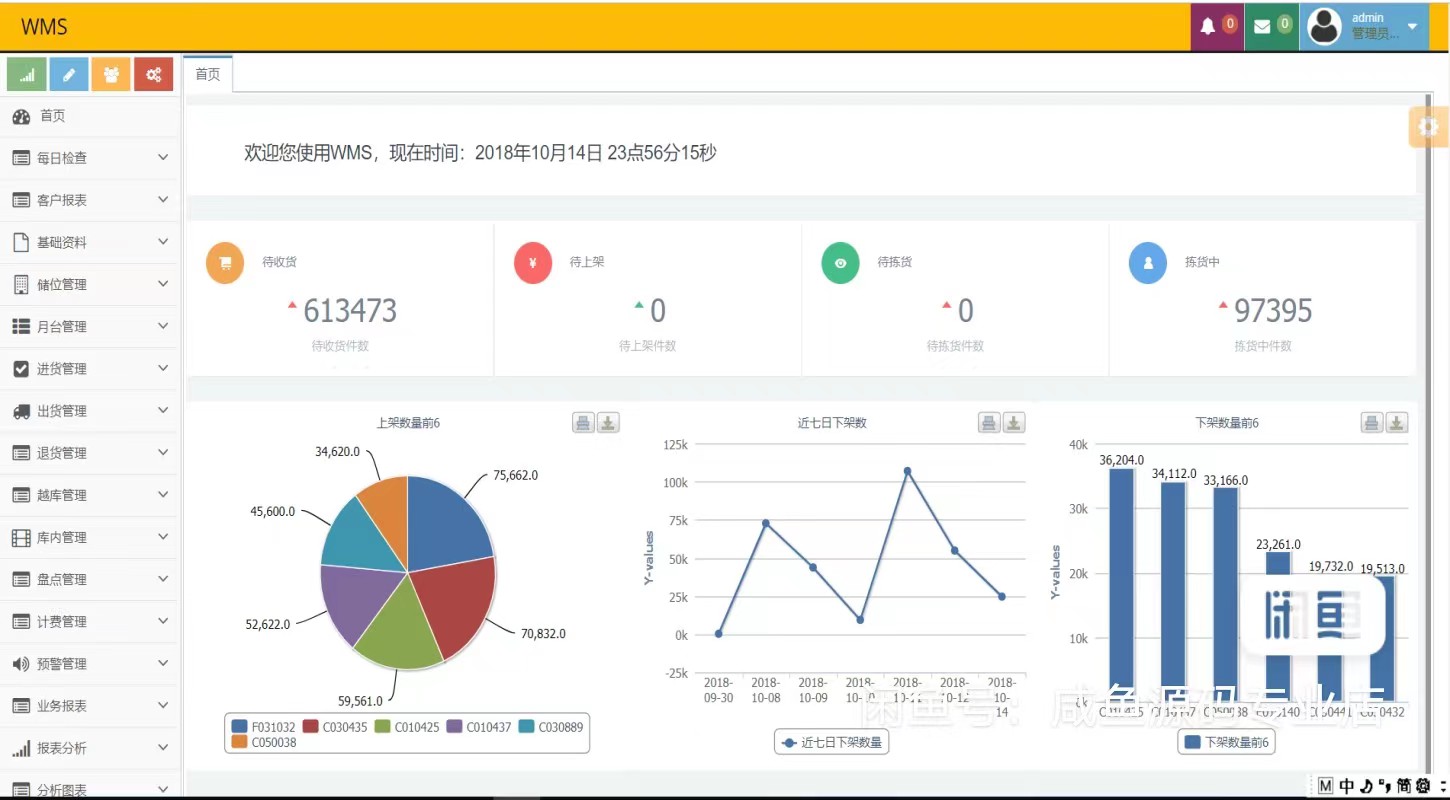Expand the 盘点管理 menu chevron
The height and width of the screenshot is (800, 1450).
(x=163, y=579)
